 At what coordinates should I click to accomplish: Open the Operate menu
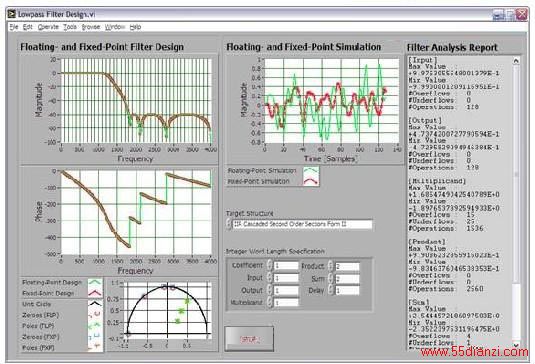pyautogui.click(x=48, y=27)
